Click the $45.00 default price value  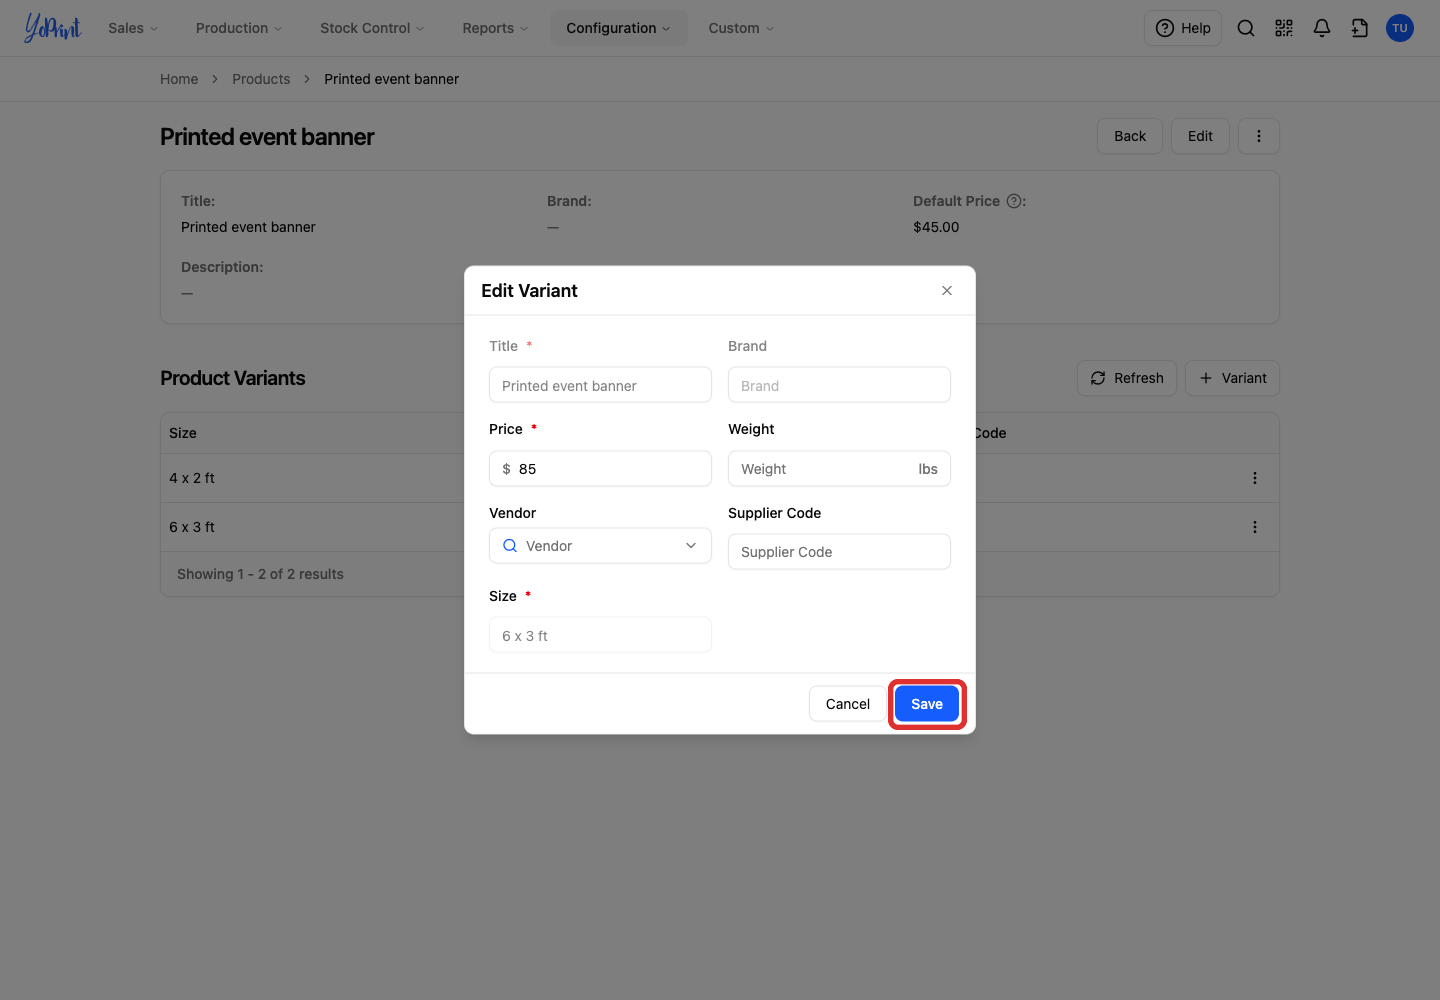[936, 227]
